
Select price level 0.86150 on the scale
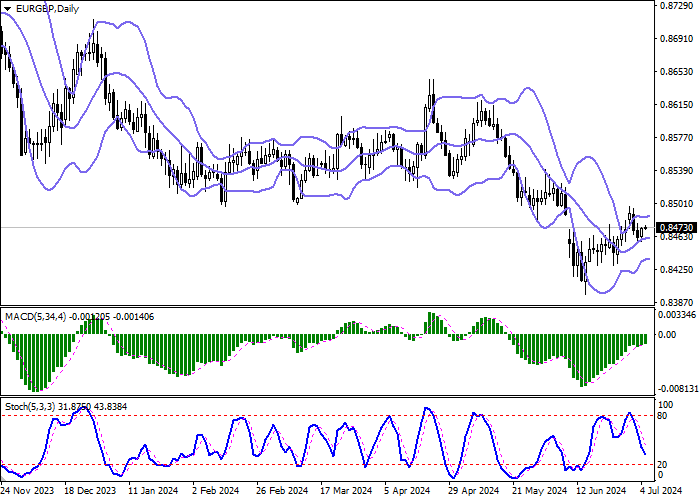pyautogui.click(x=676, y=104)
